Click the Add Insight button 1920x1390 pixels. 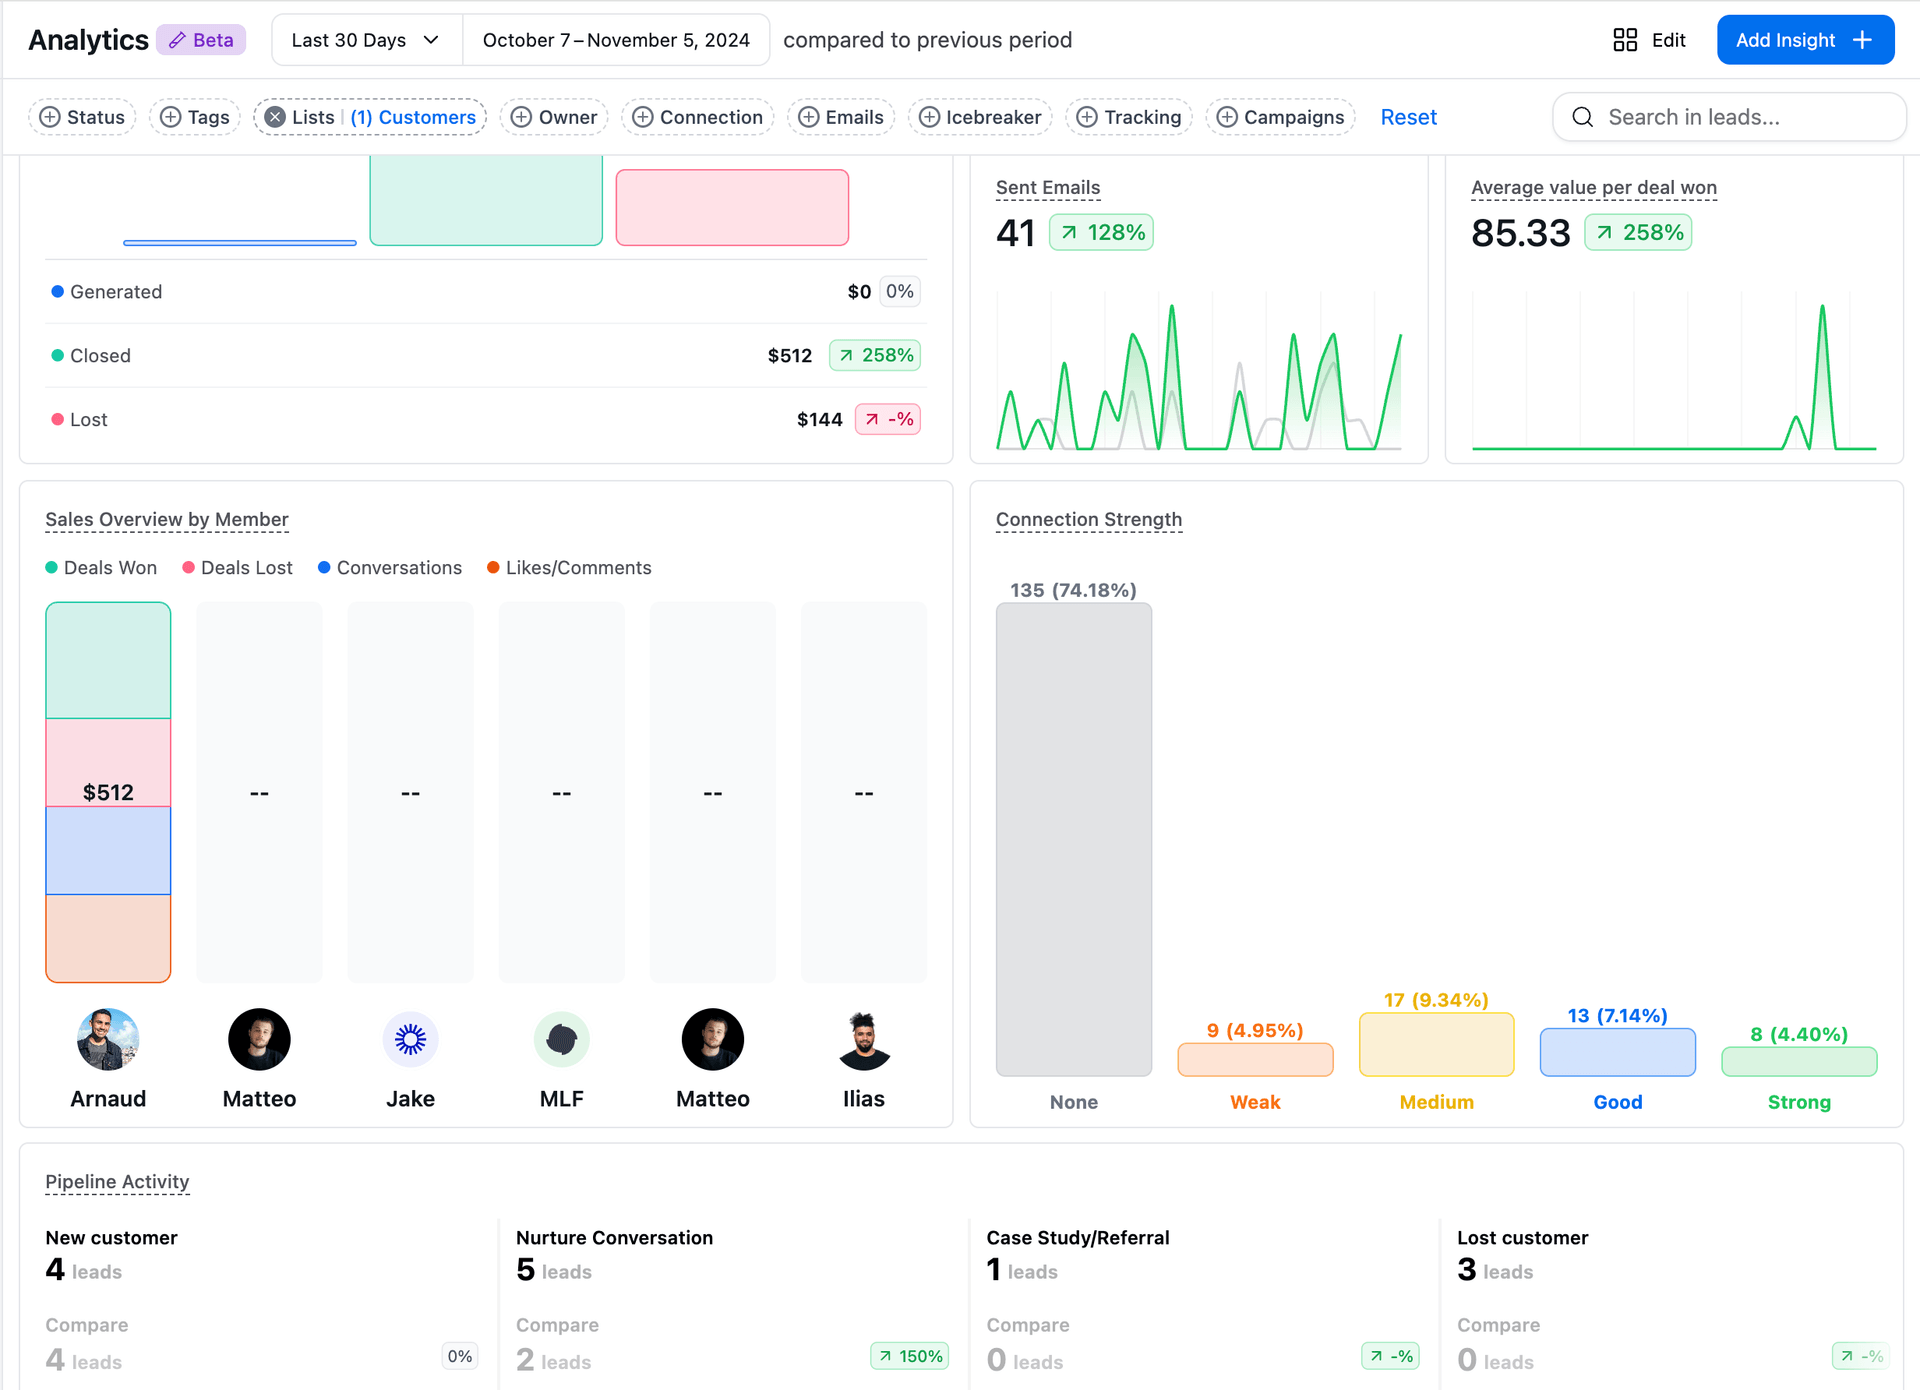(x=1804, y=40)
